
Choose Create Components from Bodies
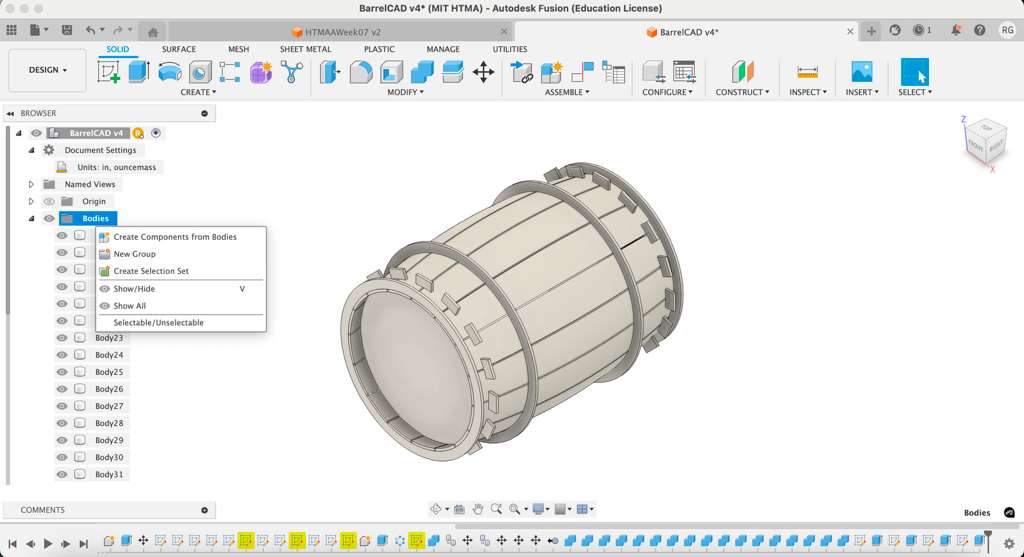tap(175, 237)
